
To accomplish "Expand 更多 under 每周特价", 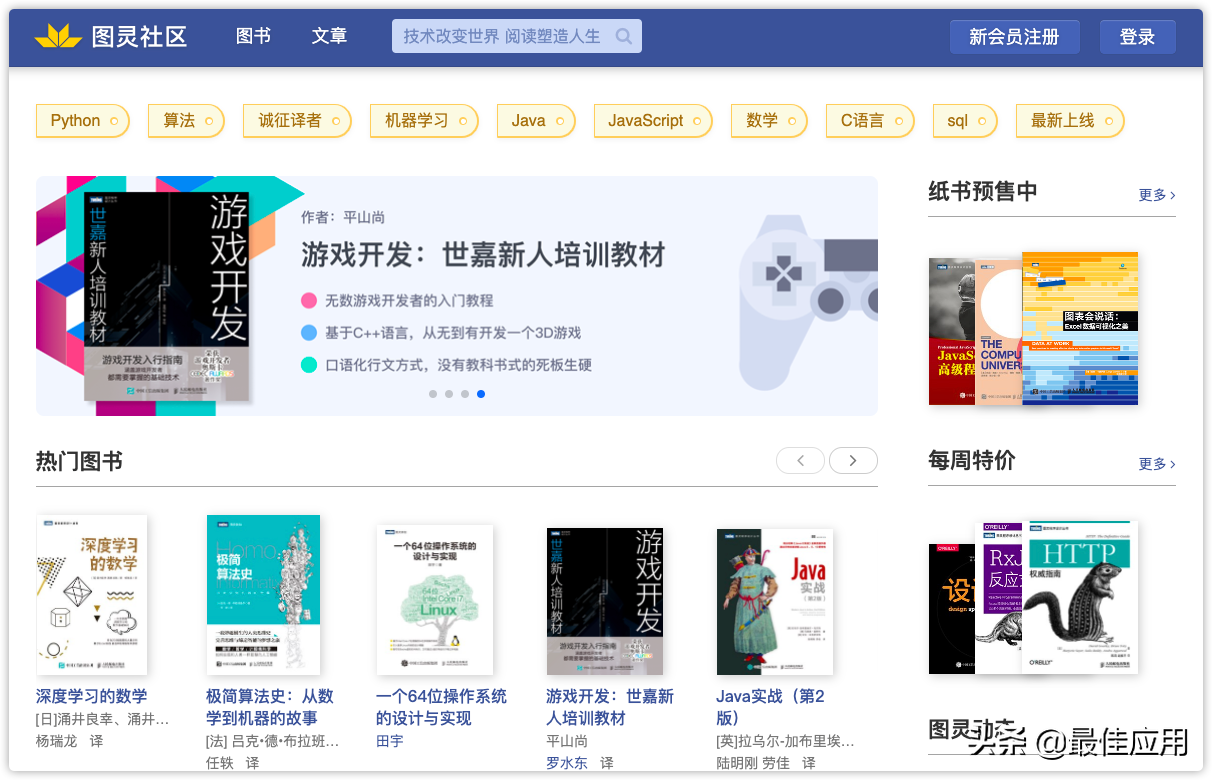I will pyautogui.click(x=1156, y=464).
